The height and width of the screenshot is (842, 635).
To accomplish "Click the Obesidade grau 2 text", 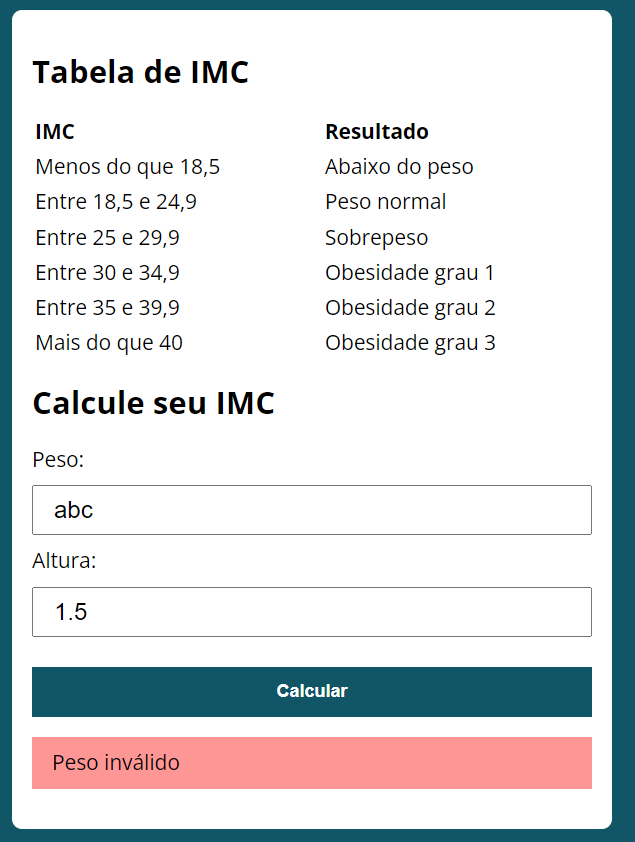I will 408,307.
